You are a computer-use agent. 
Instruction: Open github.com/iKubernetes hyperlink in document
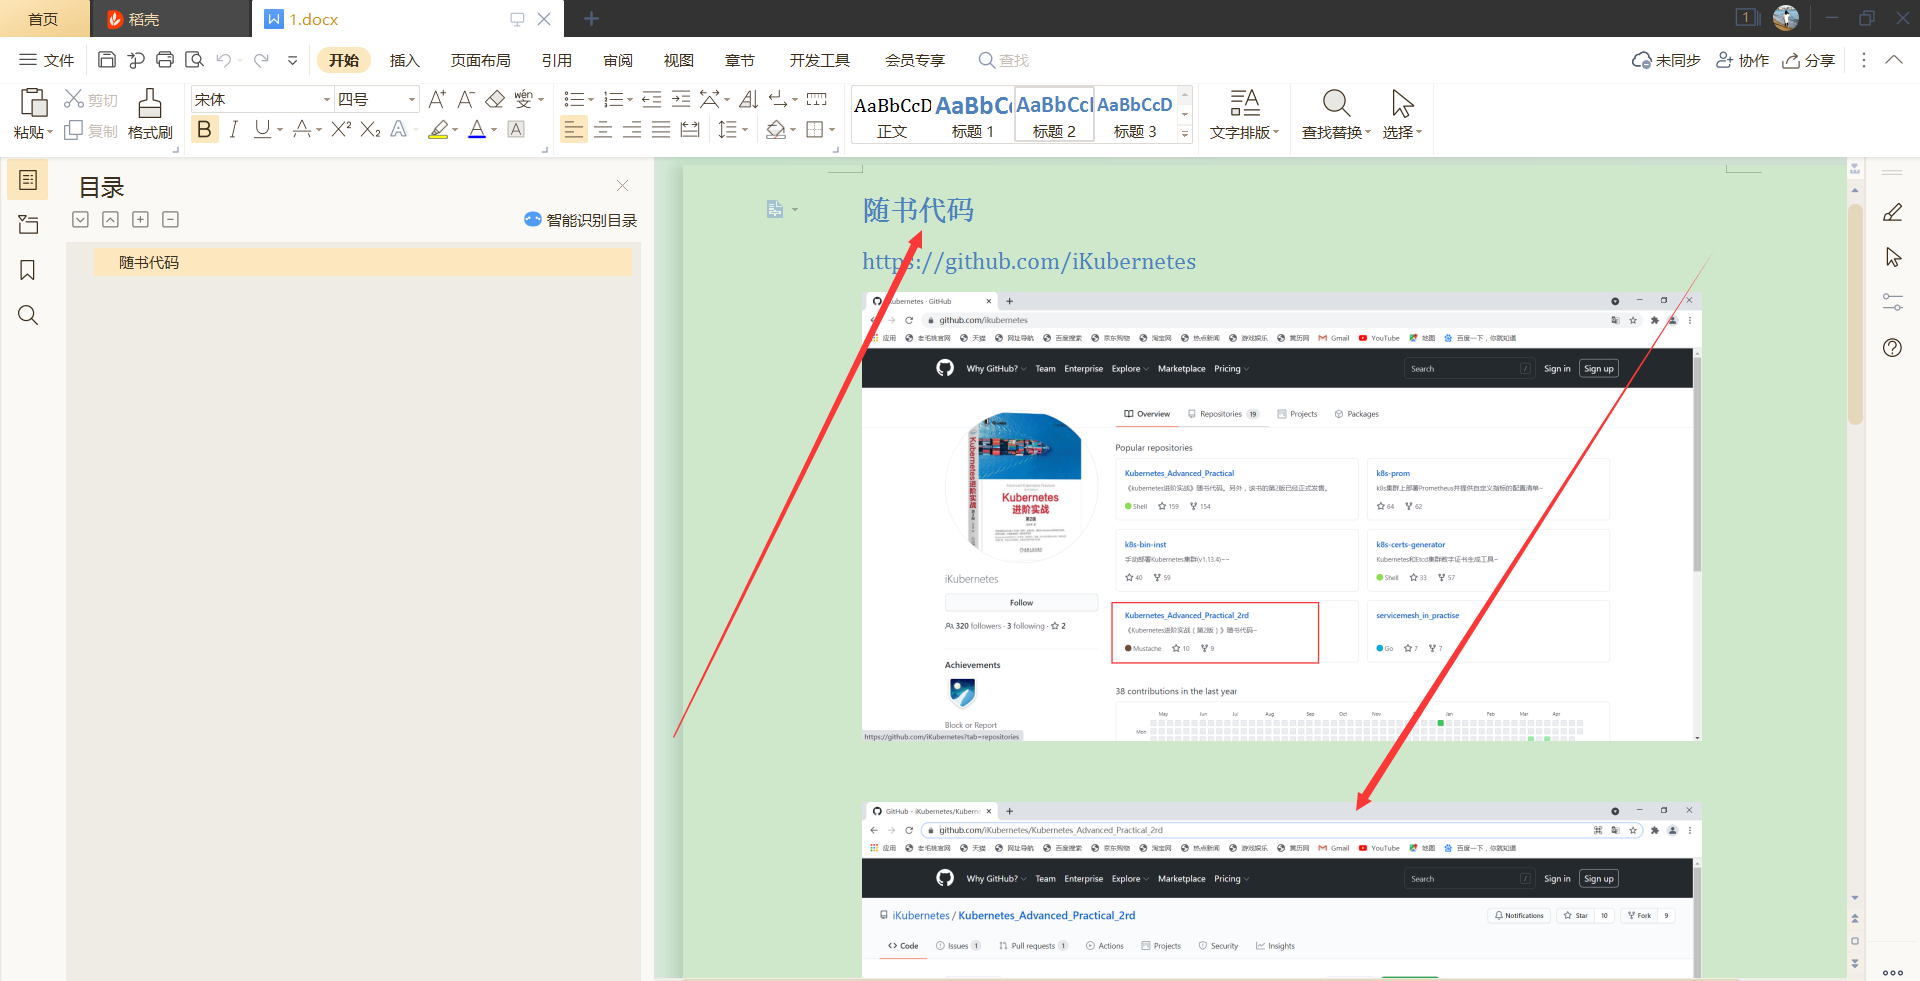(1029, 261)
